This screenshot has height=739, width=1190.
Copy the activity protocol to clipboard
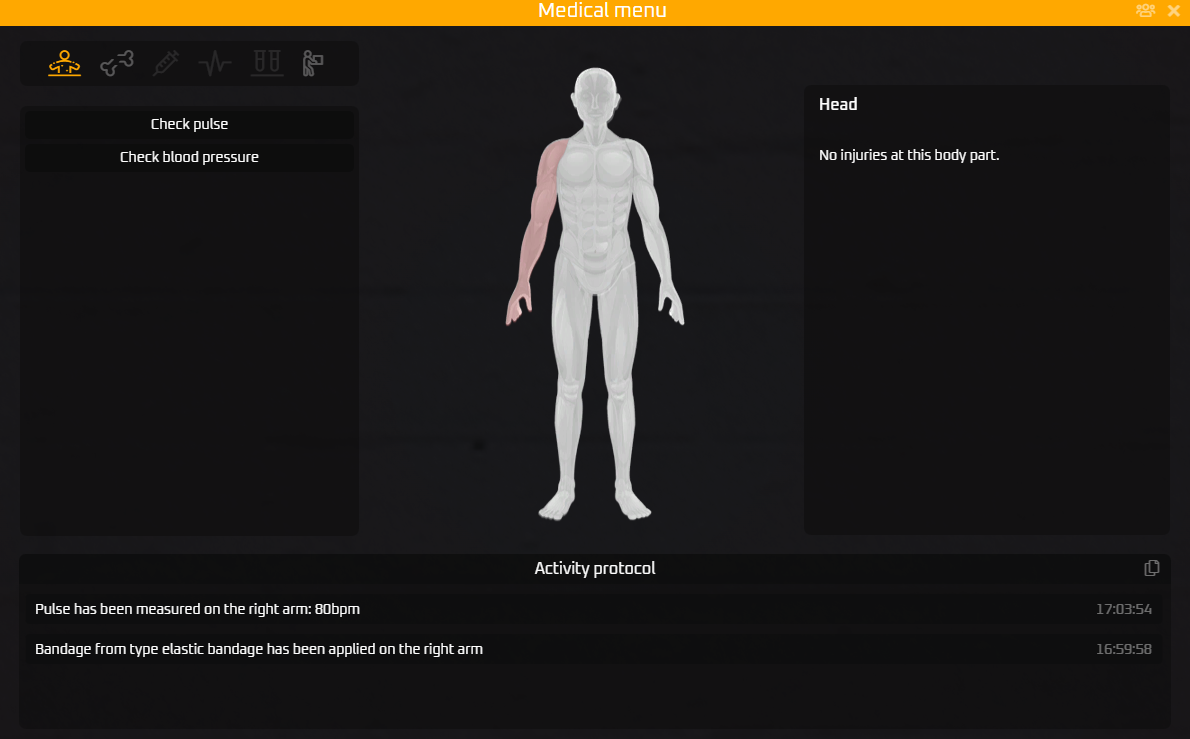[1152, 568]
